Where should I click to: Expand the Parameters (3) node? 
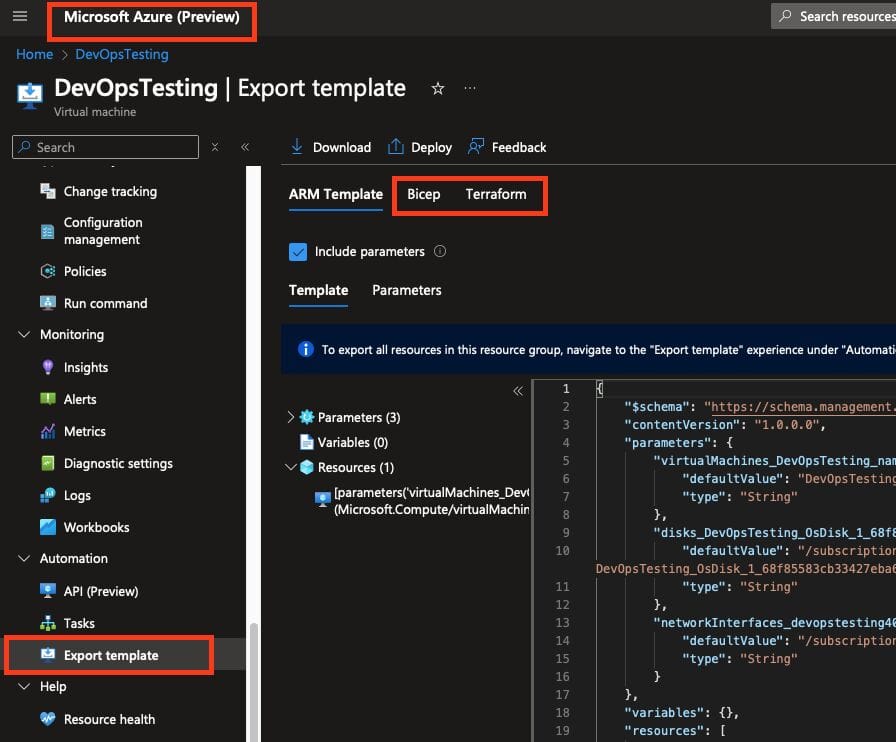[x=290, y=417]
